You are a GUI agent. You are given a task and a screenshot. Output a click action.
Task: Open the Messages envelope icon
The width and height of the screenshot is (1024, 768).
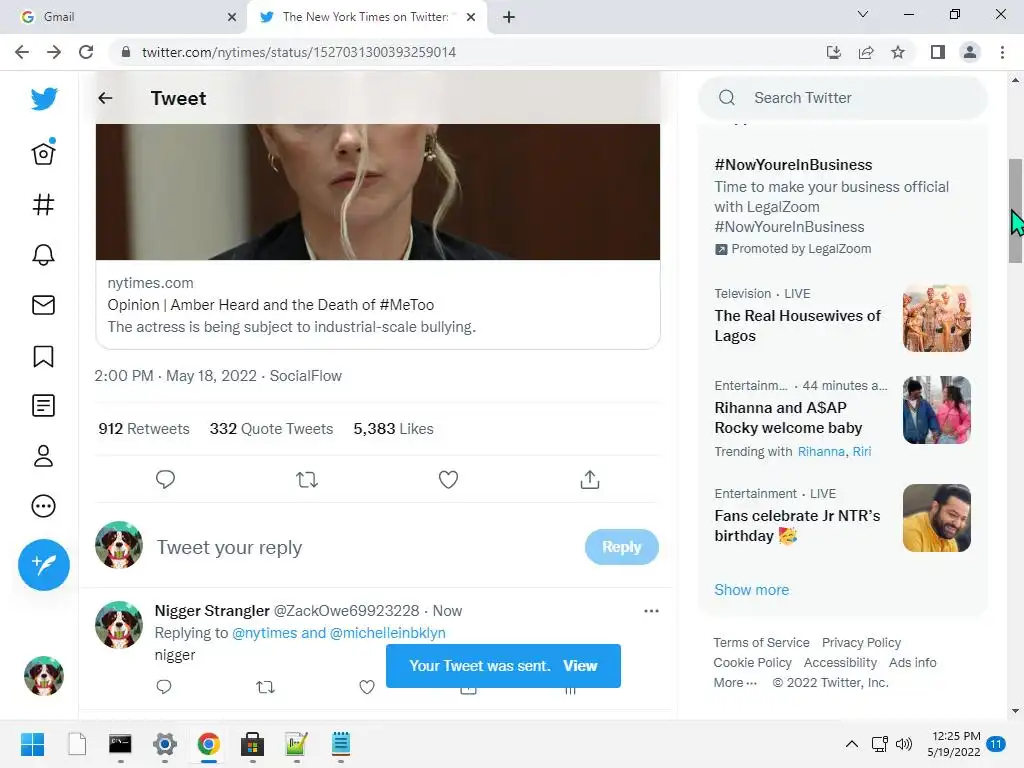coord(44,305)
